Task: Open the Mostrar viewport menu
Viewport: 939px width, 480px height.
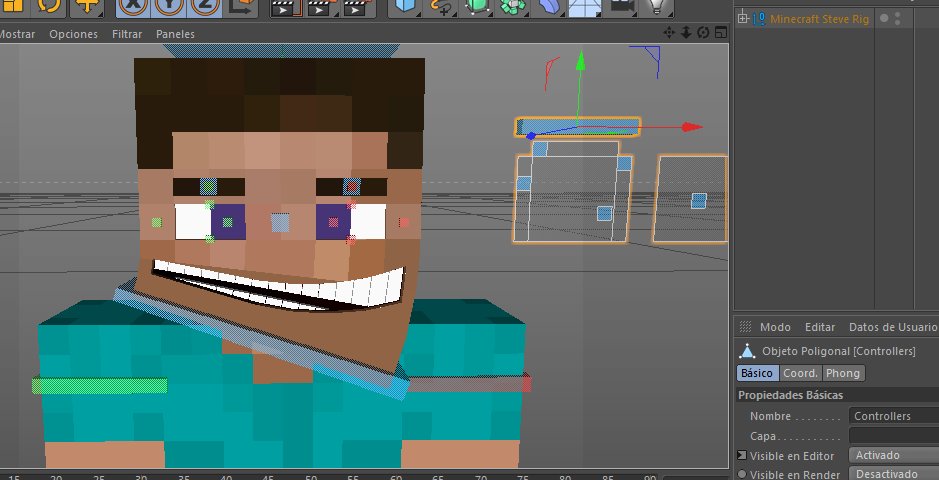Action: click(16, 34)
